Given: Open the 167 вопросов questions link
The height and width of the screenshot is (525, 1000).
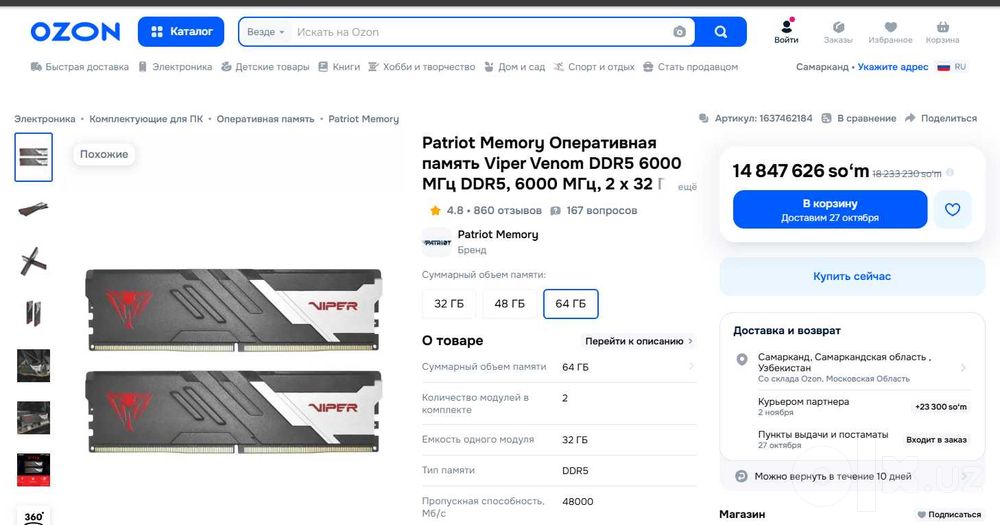Looking at the screenshot, I should coord(594,211).
